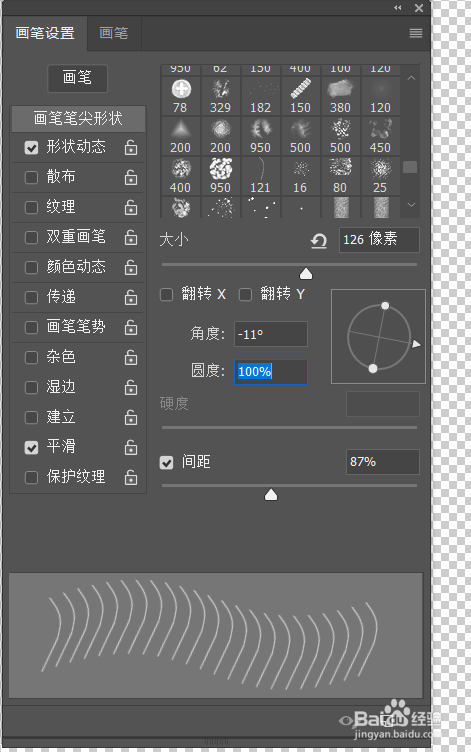Enable 双重画笔 checkbox
This screenshot has width=471, height=752.
31,237
